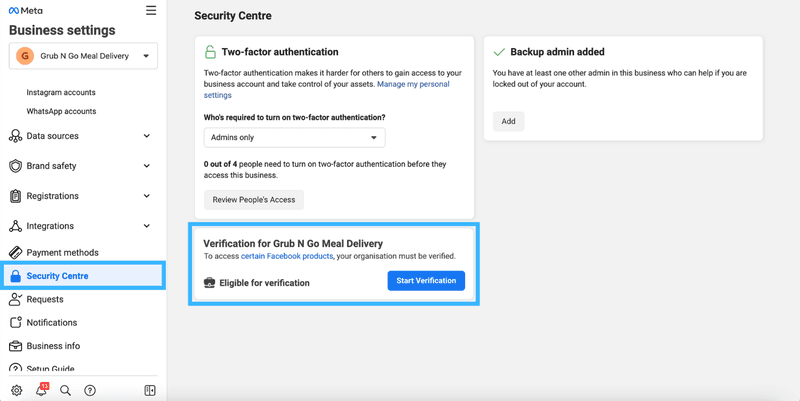Open the certain Facebook products link
The width and height of the screenshot is (800, 401).
287,256
